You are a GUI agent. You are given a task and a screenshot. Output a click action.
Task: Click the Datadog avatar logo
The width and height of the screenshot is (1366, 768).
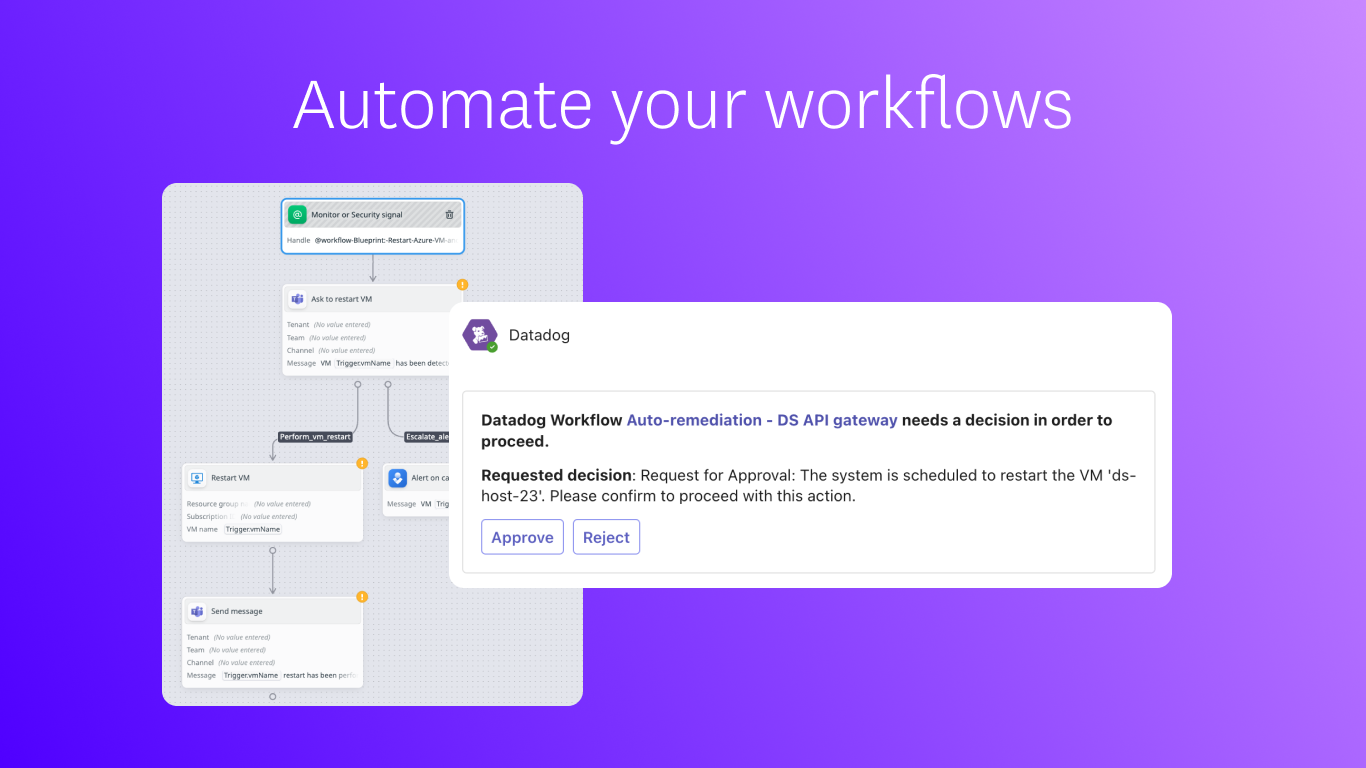(x=480, y=335)
